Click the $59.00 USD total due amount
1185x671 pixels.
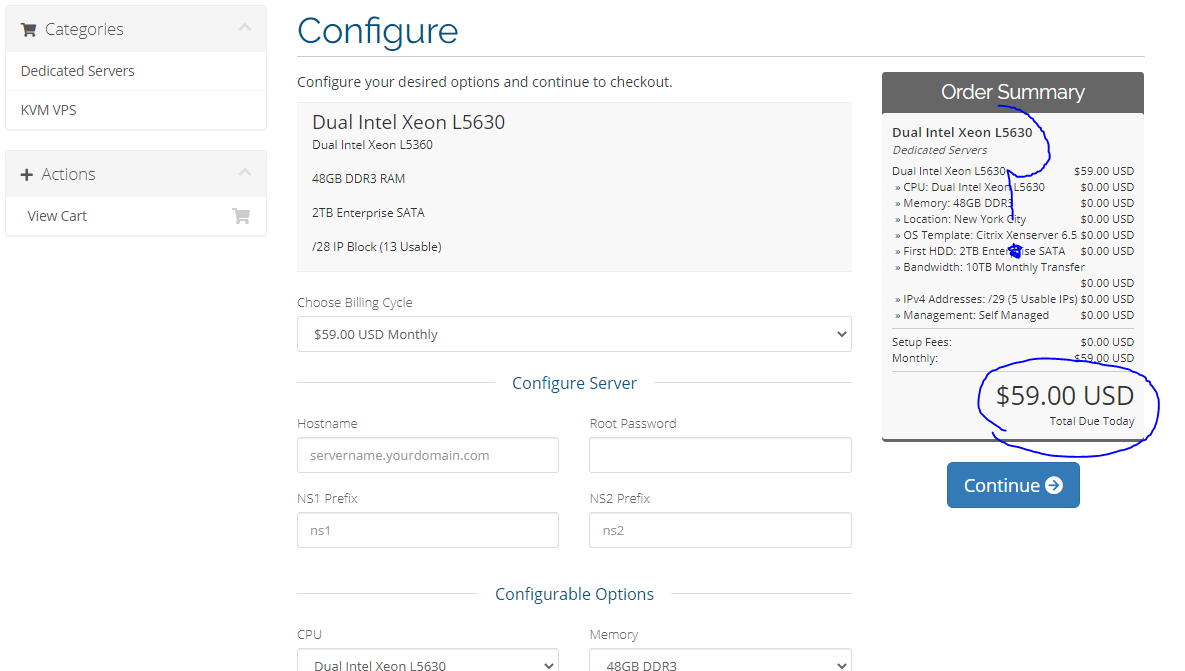(x=1064, y=396)
